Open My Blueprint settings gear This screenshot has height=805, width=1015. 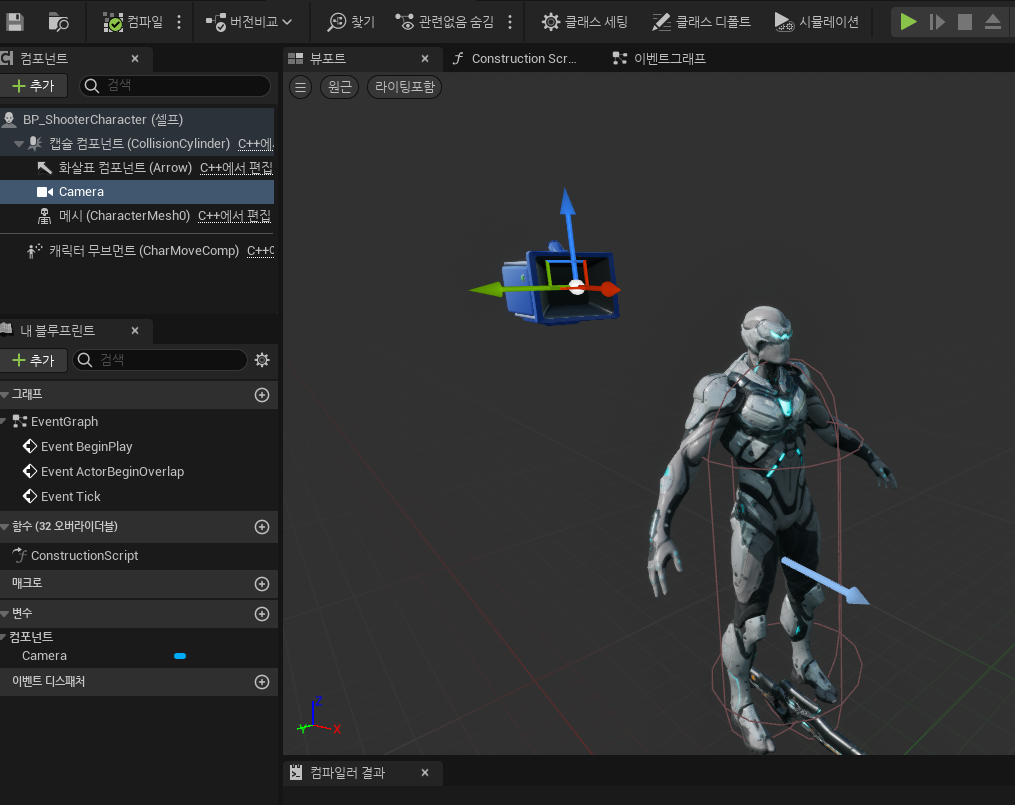coord(262,360)
